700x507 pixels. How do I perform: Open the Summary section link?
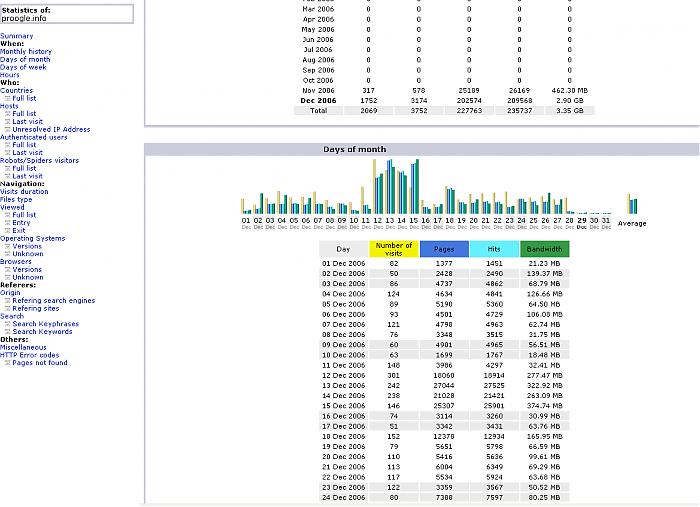tap(17, 36)
